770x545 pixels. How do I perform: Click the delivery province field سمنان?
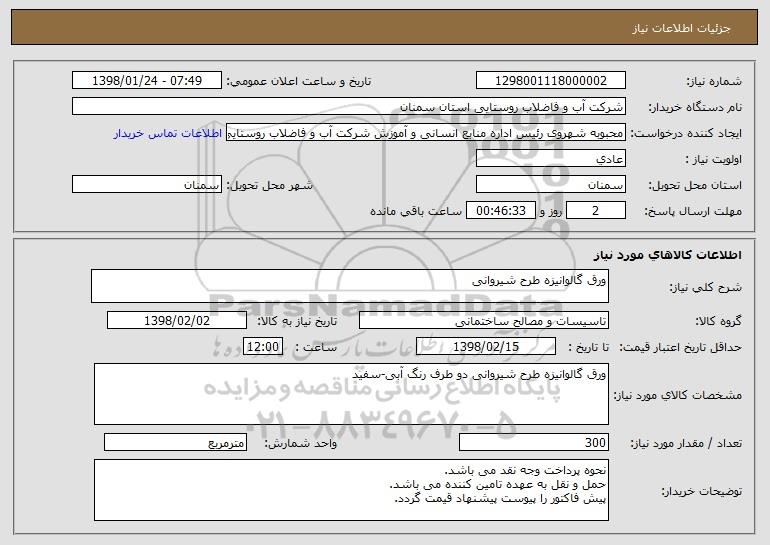click(x=550, y=185)
